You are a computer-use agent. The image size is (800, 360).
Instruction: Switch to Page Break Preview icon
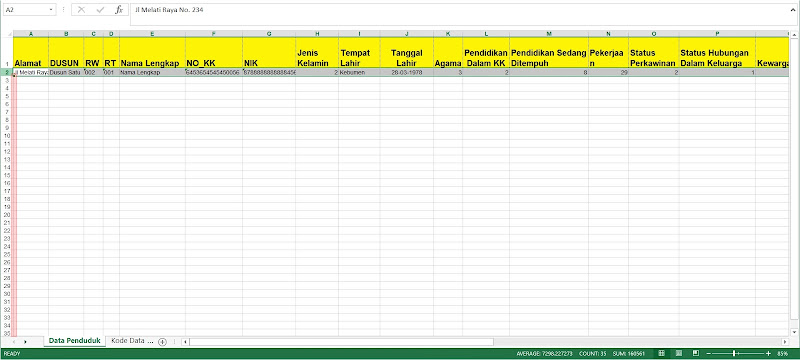point(695,353)
